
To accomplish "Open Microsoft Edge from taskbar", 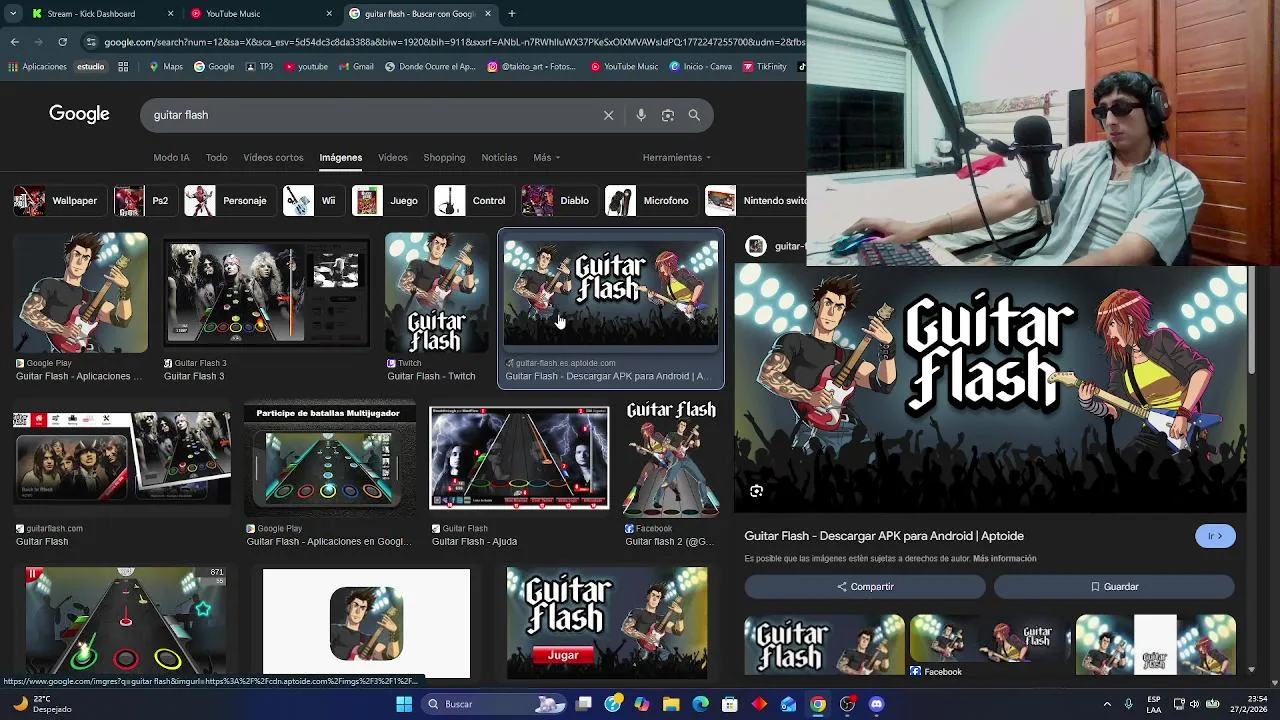I will tap(700, 704).
